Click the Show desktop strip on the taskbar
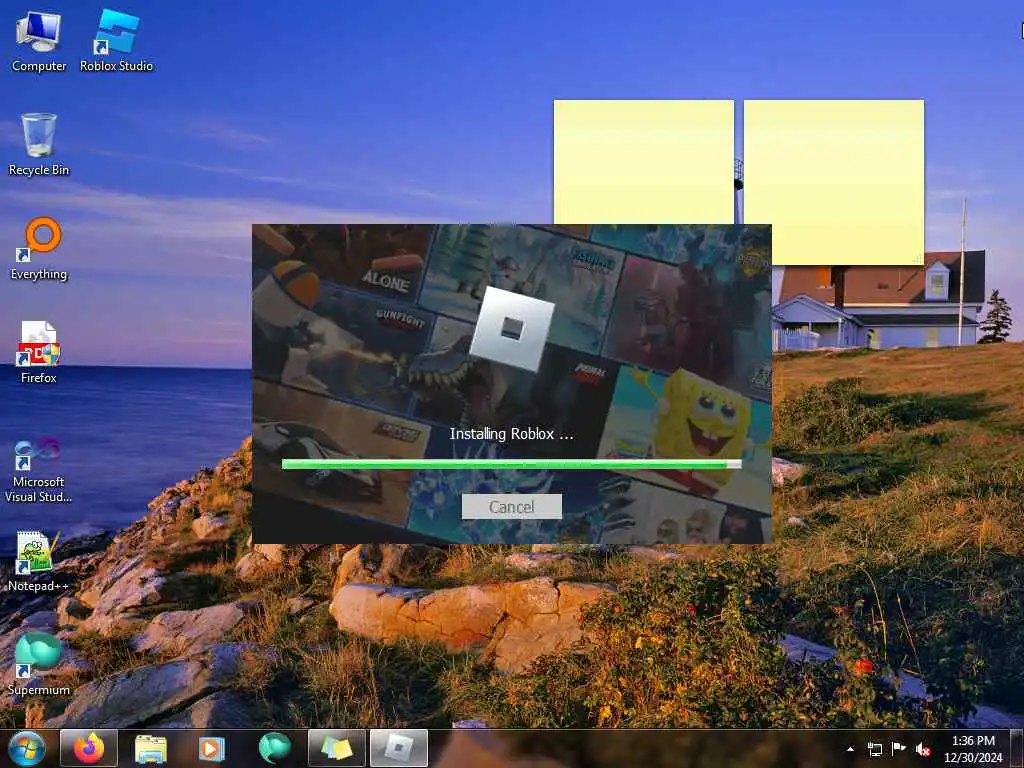Viewport: 1024px width, 768px height. coord(1019,748)
